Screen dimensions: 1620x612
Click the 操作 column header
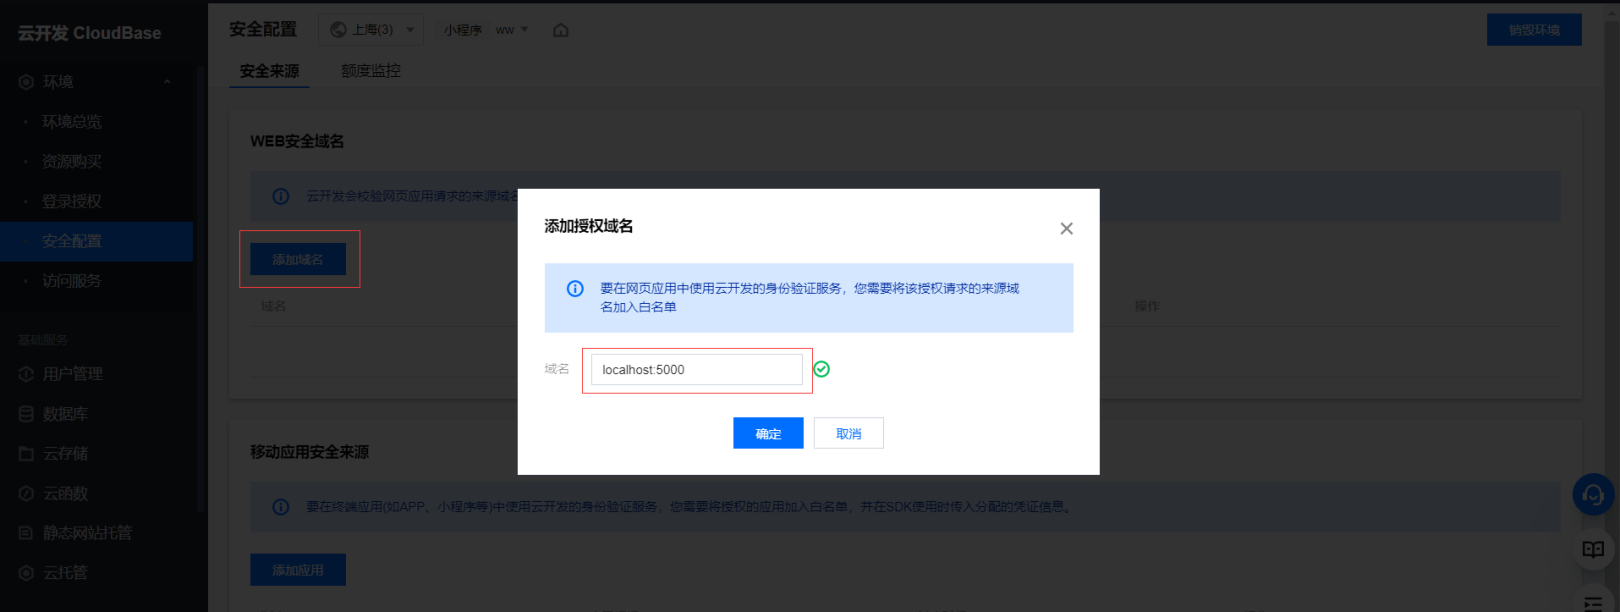[1147, 306]
